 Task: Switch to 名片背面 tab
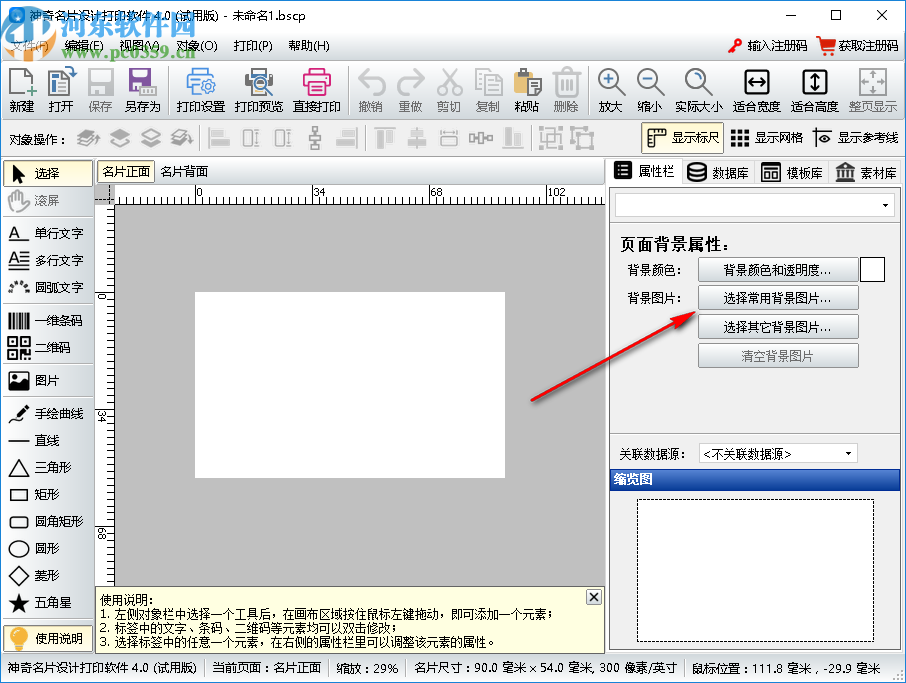184,172
